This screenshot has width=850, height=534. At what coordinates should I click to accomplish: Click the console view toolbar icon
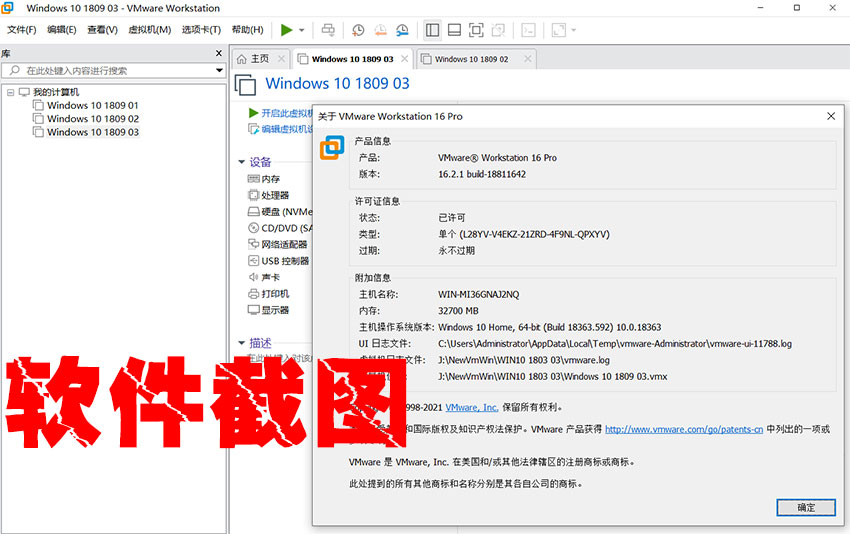(528, 30)
